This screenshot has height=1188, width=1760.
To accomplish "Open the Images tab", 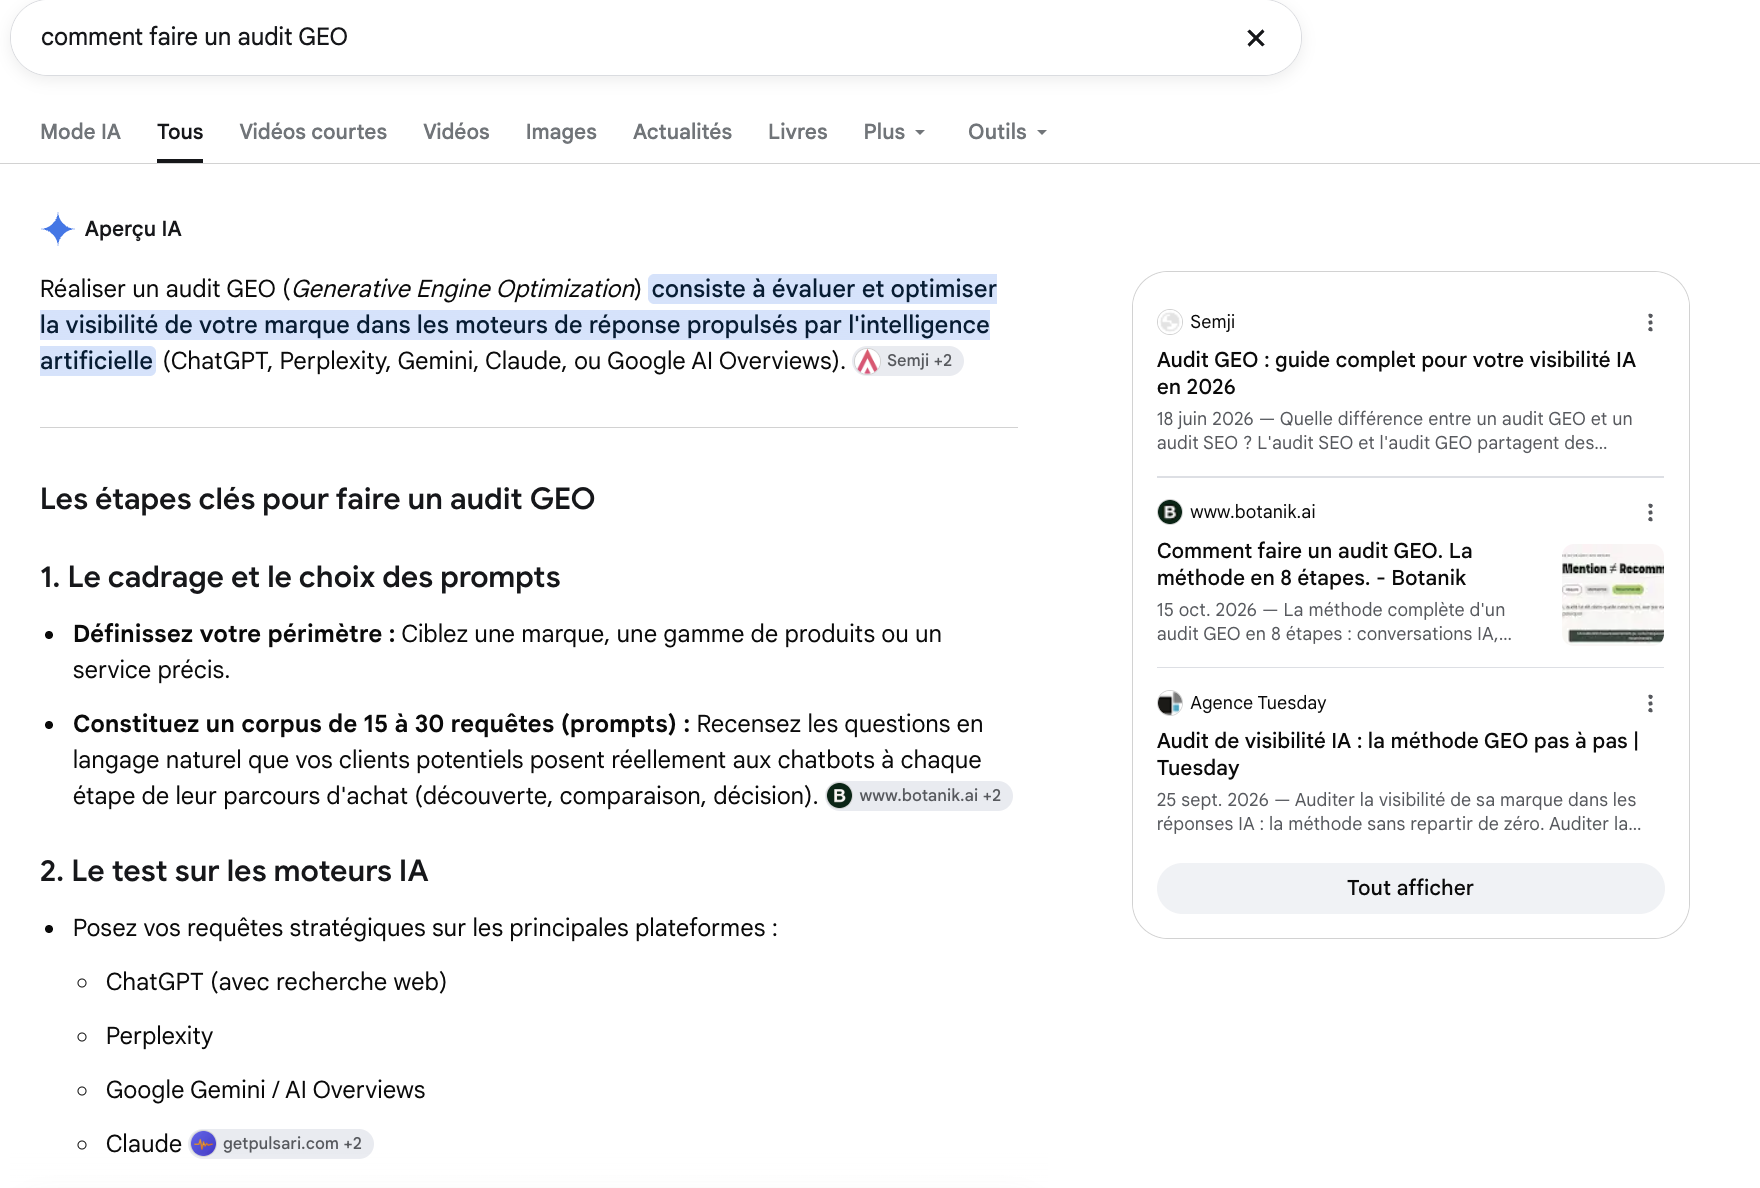I will click(x=561, y=132).
